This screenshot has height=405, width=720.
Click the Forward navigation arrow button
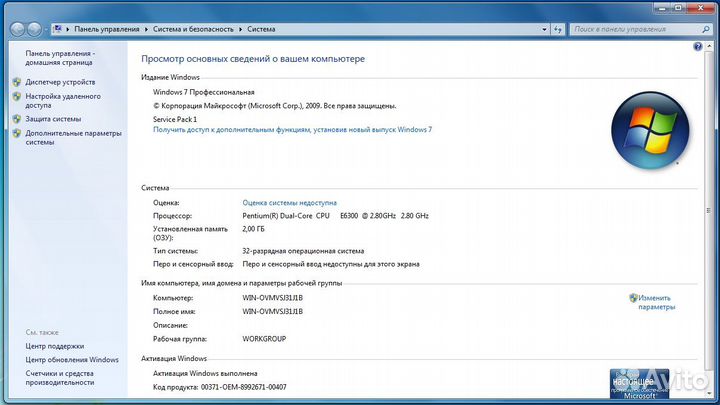[x=34, y=29]
